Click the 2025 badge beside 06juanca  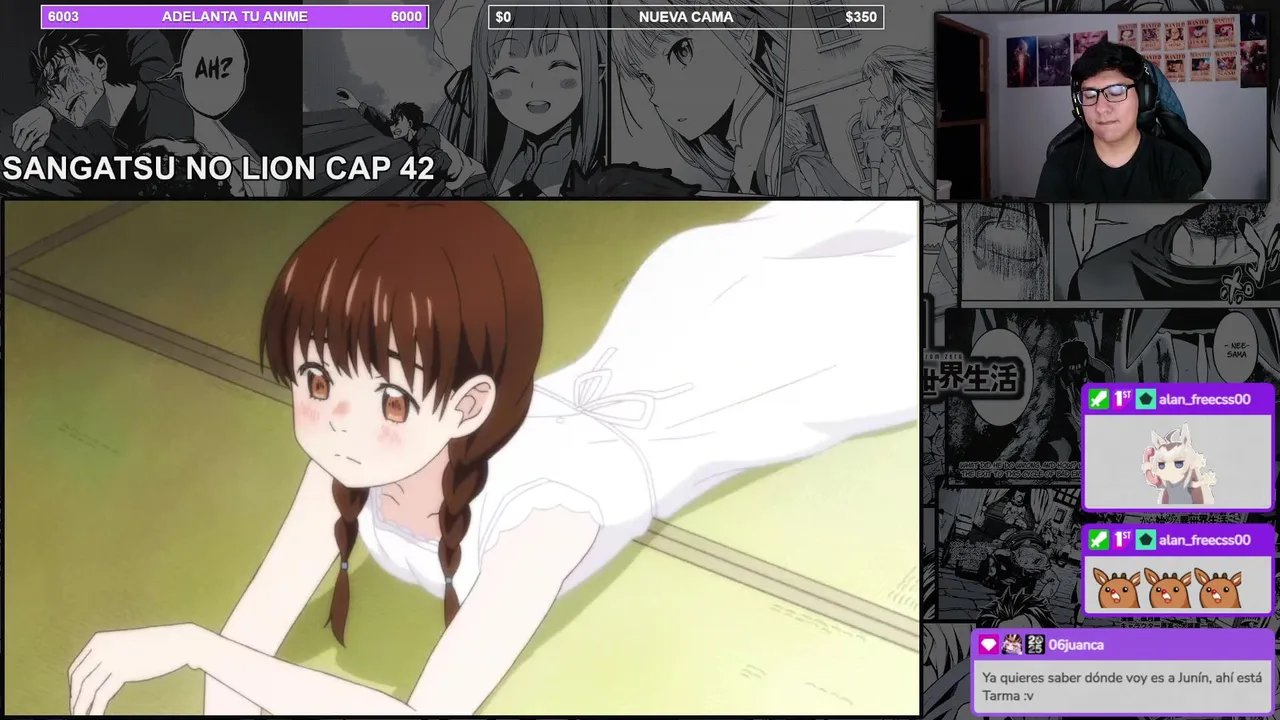pos(1035,645)
